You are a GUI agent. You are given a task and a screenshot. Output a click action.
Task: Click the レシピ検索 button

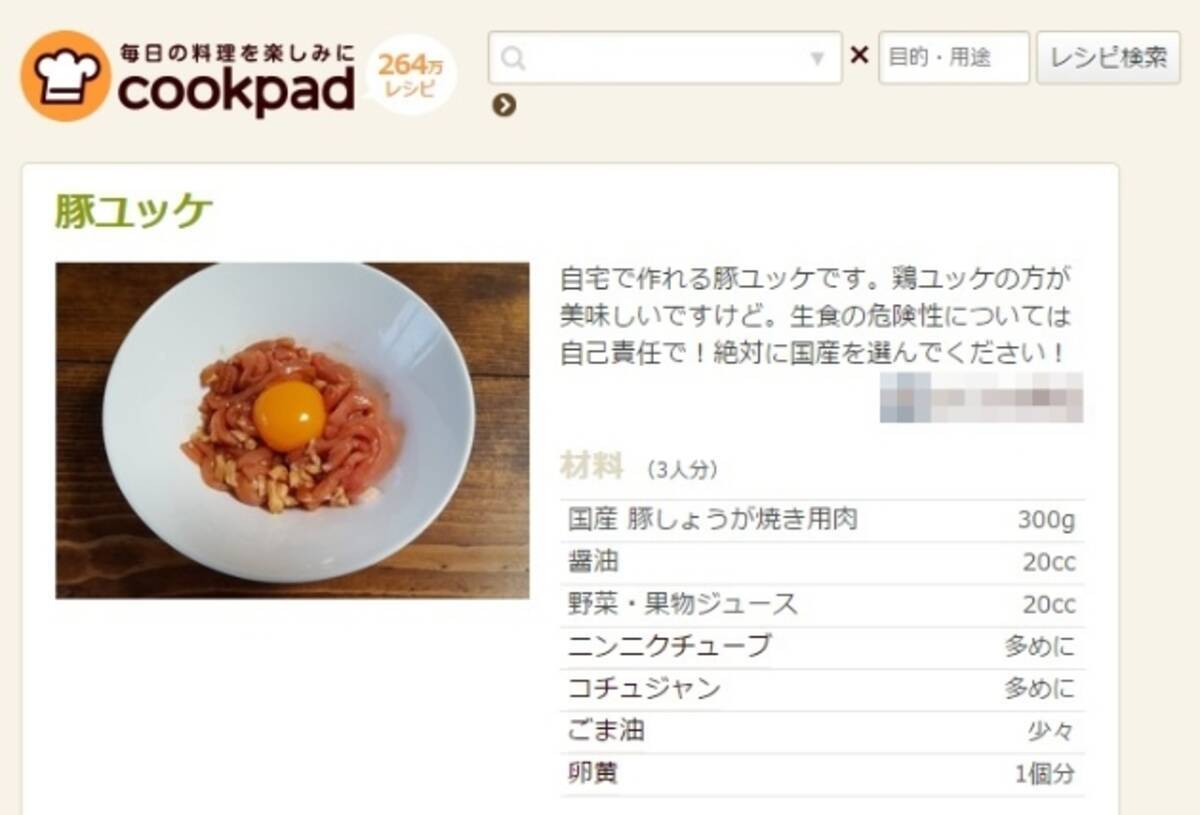point(1108,58)
